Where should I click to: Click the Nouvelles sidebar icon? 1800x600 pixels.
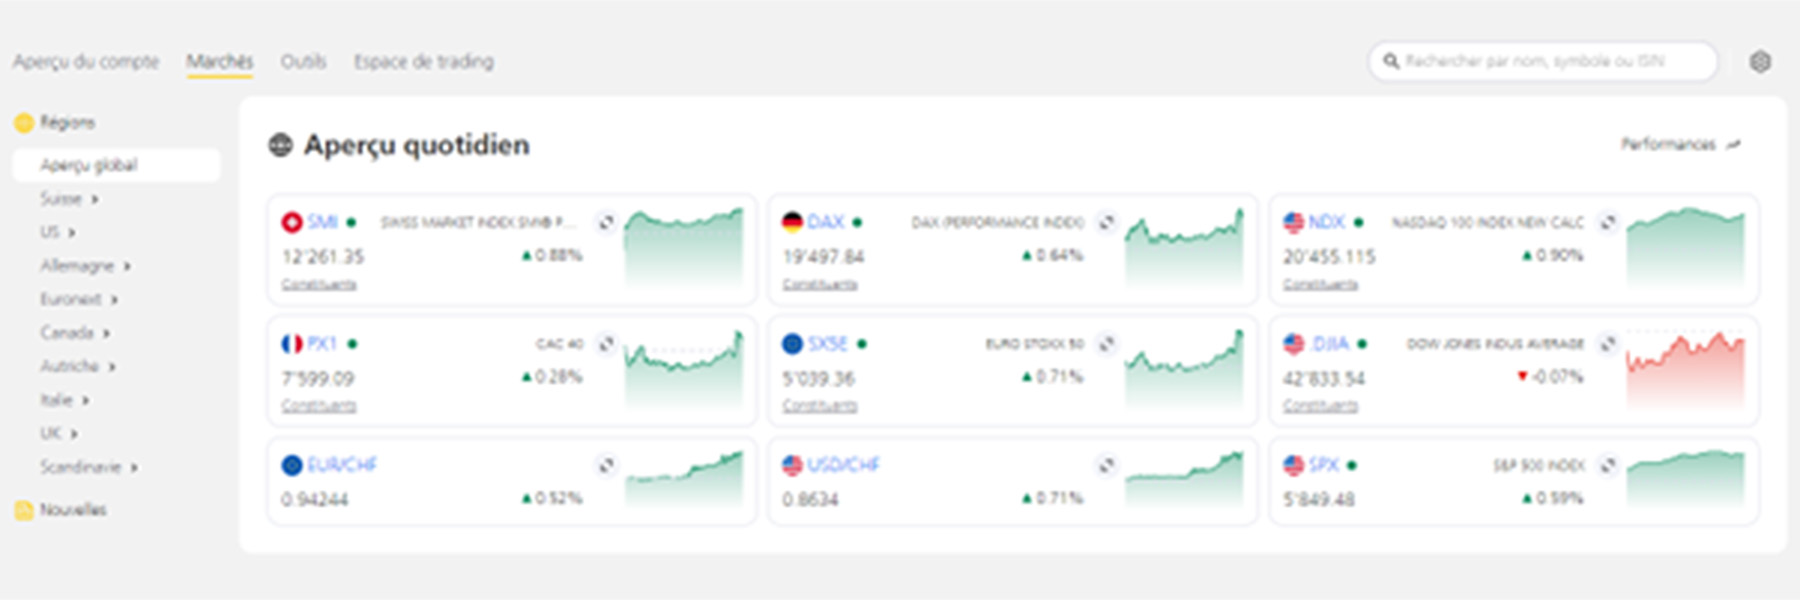(x=24, y=510)
